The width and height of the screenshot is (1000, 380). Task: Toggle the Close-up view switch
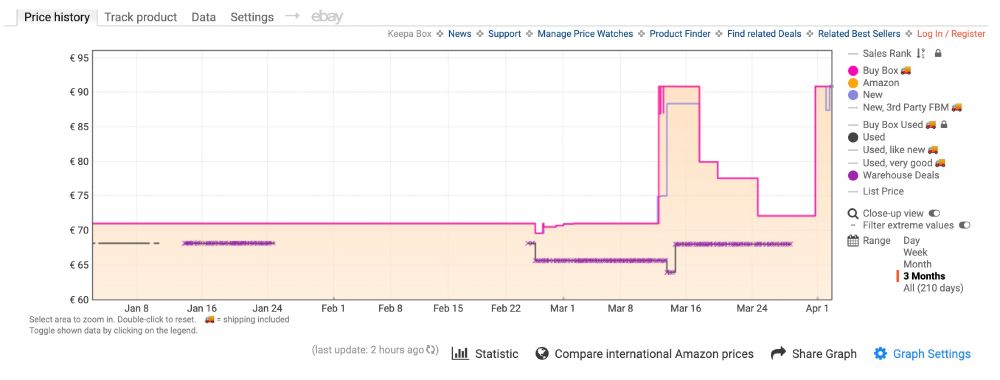coord(935,213)
